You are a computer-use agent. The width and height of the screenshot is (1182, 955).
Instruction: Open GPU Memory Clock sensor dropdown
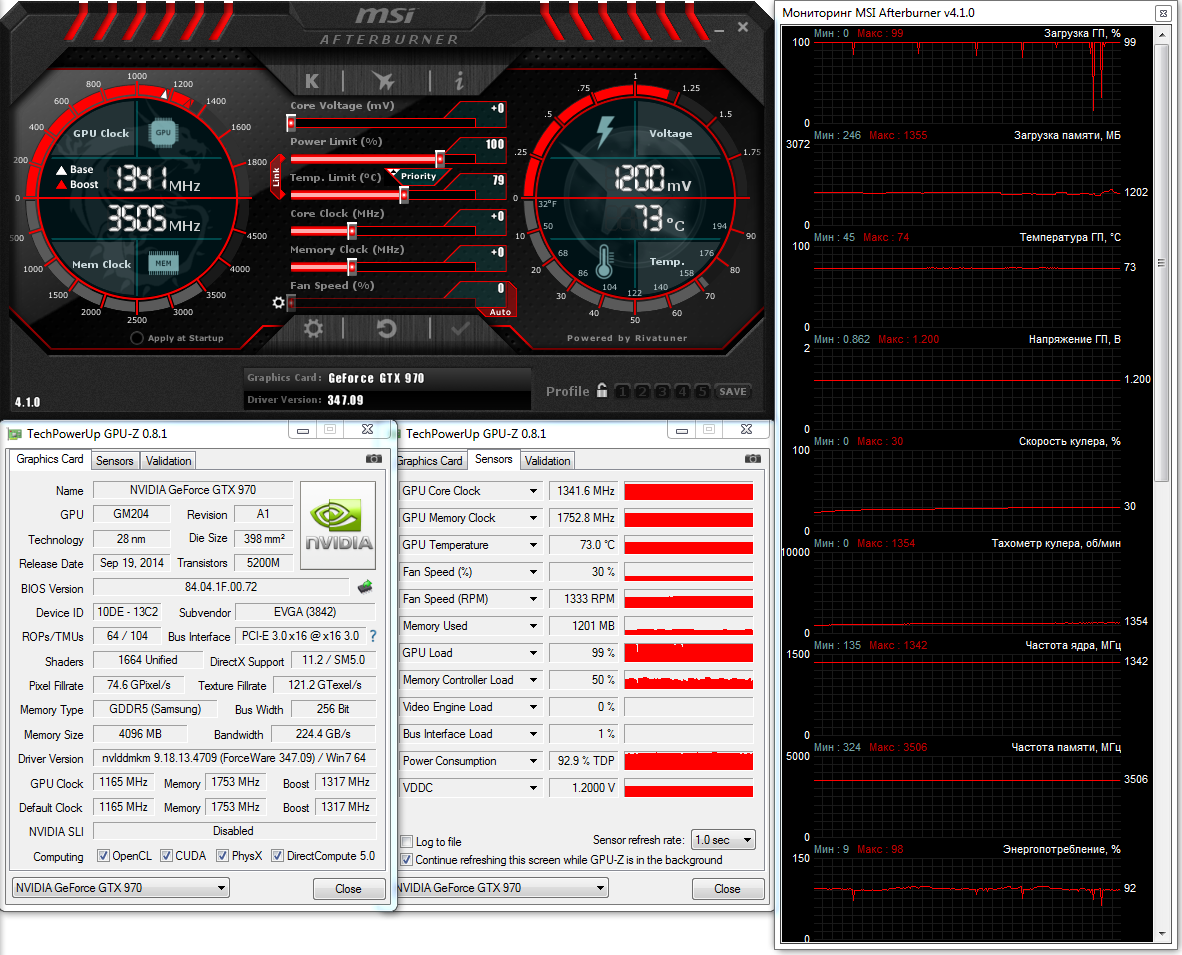click(533, 518)
